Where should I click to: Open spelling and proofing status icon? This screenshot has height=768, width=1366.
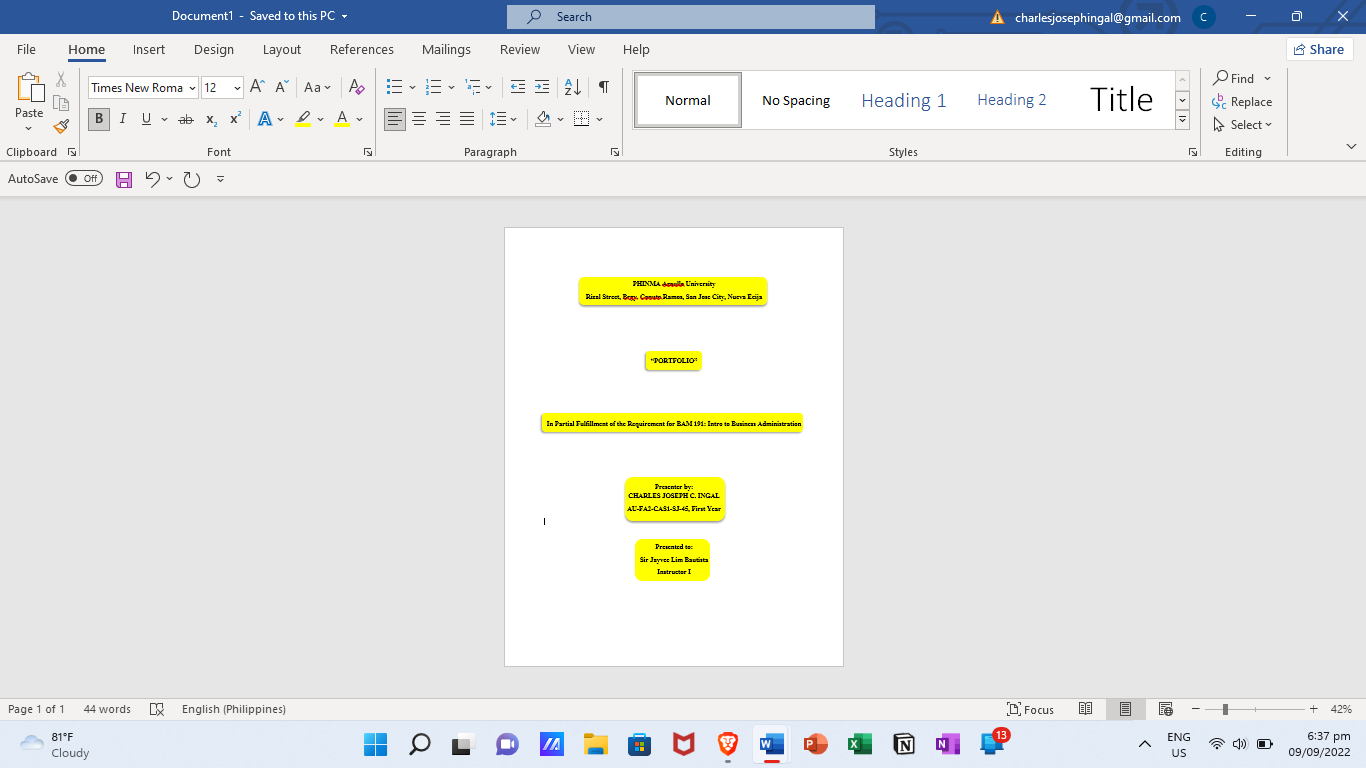pos(156,709)
